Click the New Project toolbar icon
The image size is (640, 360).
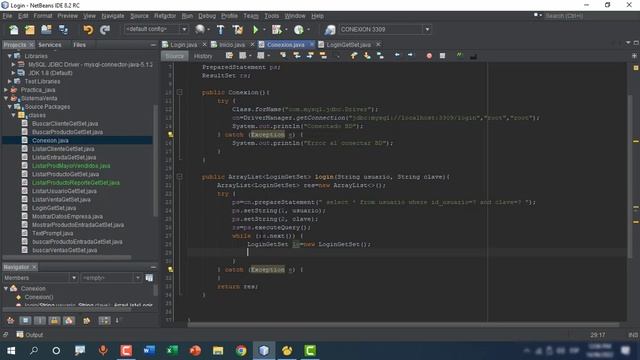pyautogui.click(x=30, y=29)
